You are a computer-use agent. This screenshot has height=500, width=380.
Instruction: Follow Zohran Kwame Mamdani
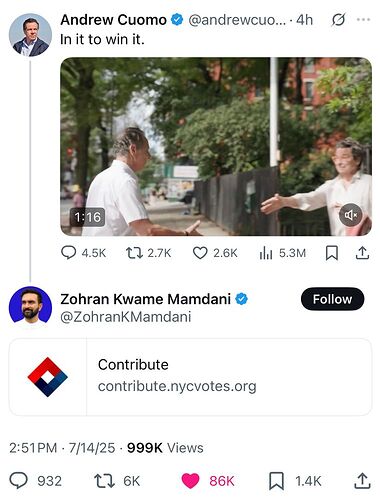tap(332, 299)
